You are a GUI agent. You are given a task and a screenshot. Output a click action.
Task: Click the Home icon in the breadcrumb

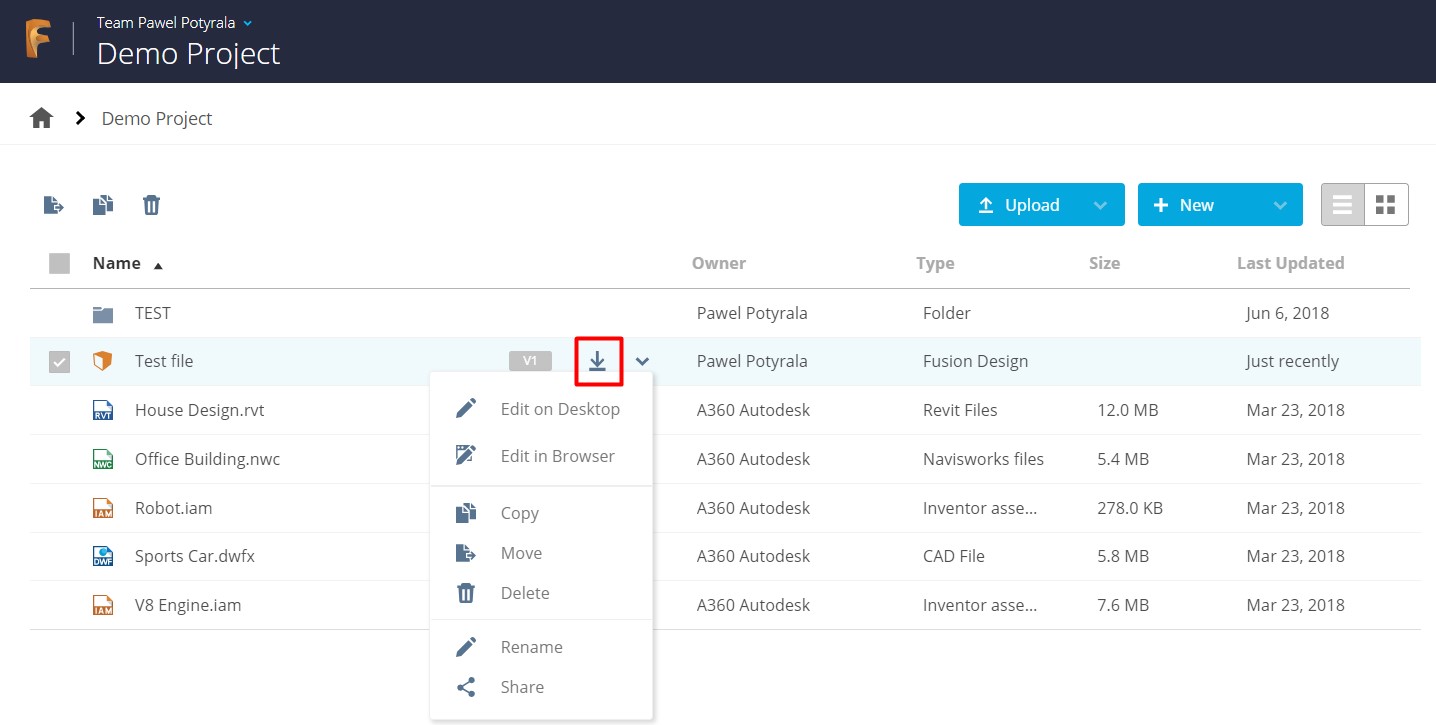41,117
